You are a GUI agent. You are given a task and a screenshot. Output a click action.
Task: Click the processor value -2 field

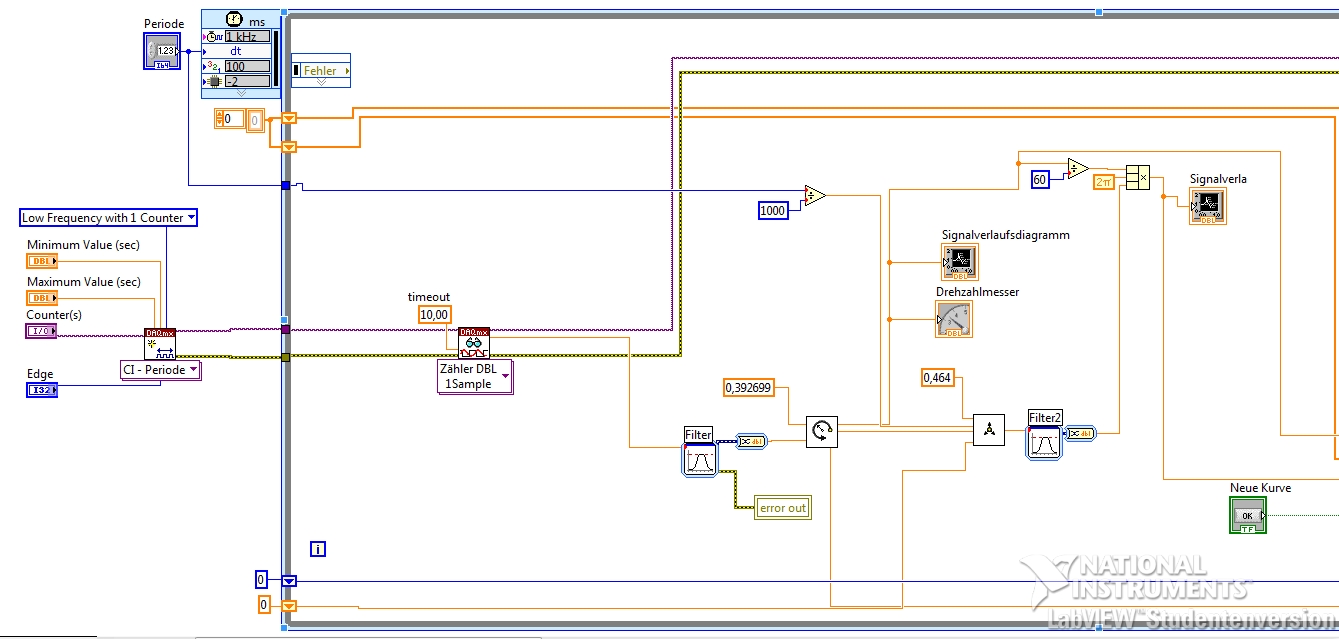[246, 81]
